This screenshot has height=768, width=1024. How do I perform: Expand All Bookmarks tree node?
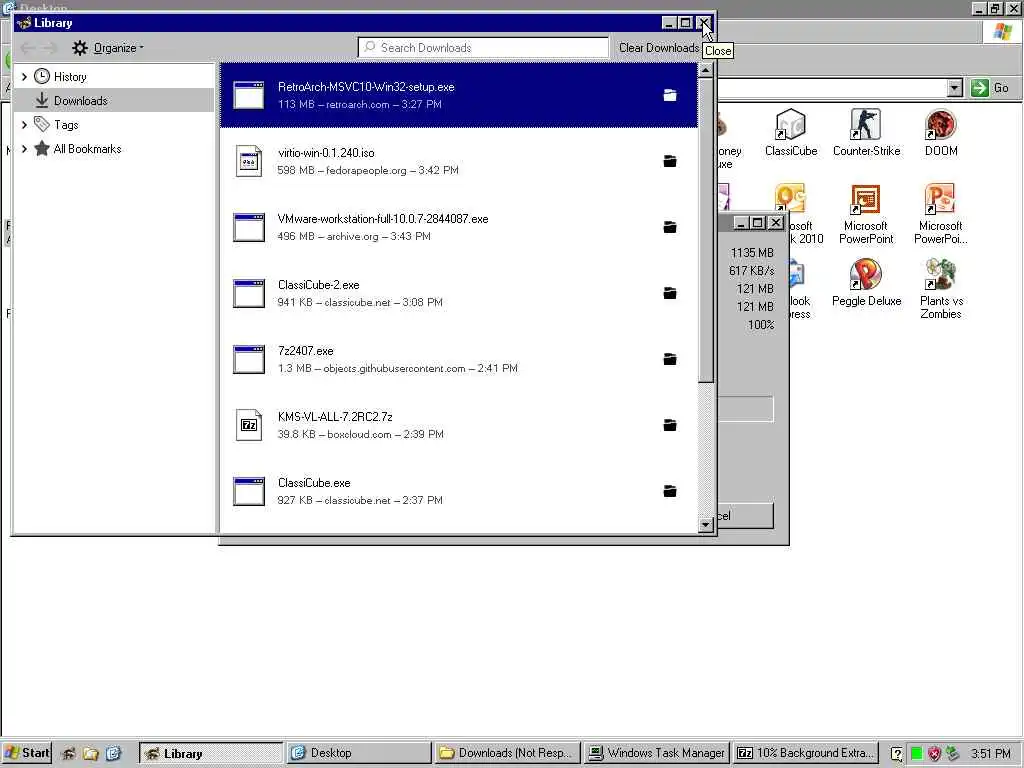24,148
